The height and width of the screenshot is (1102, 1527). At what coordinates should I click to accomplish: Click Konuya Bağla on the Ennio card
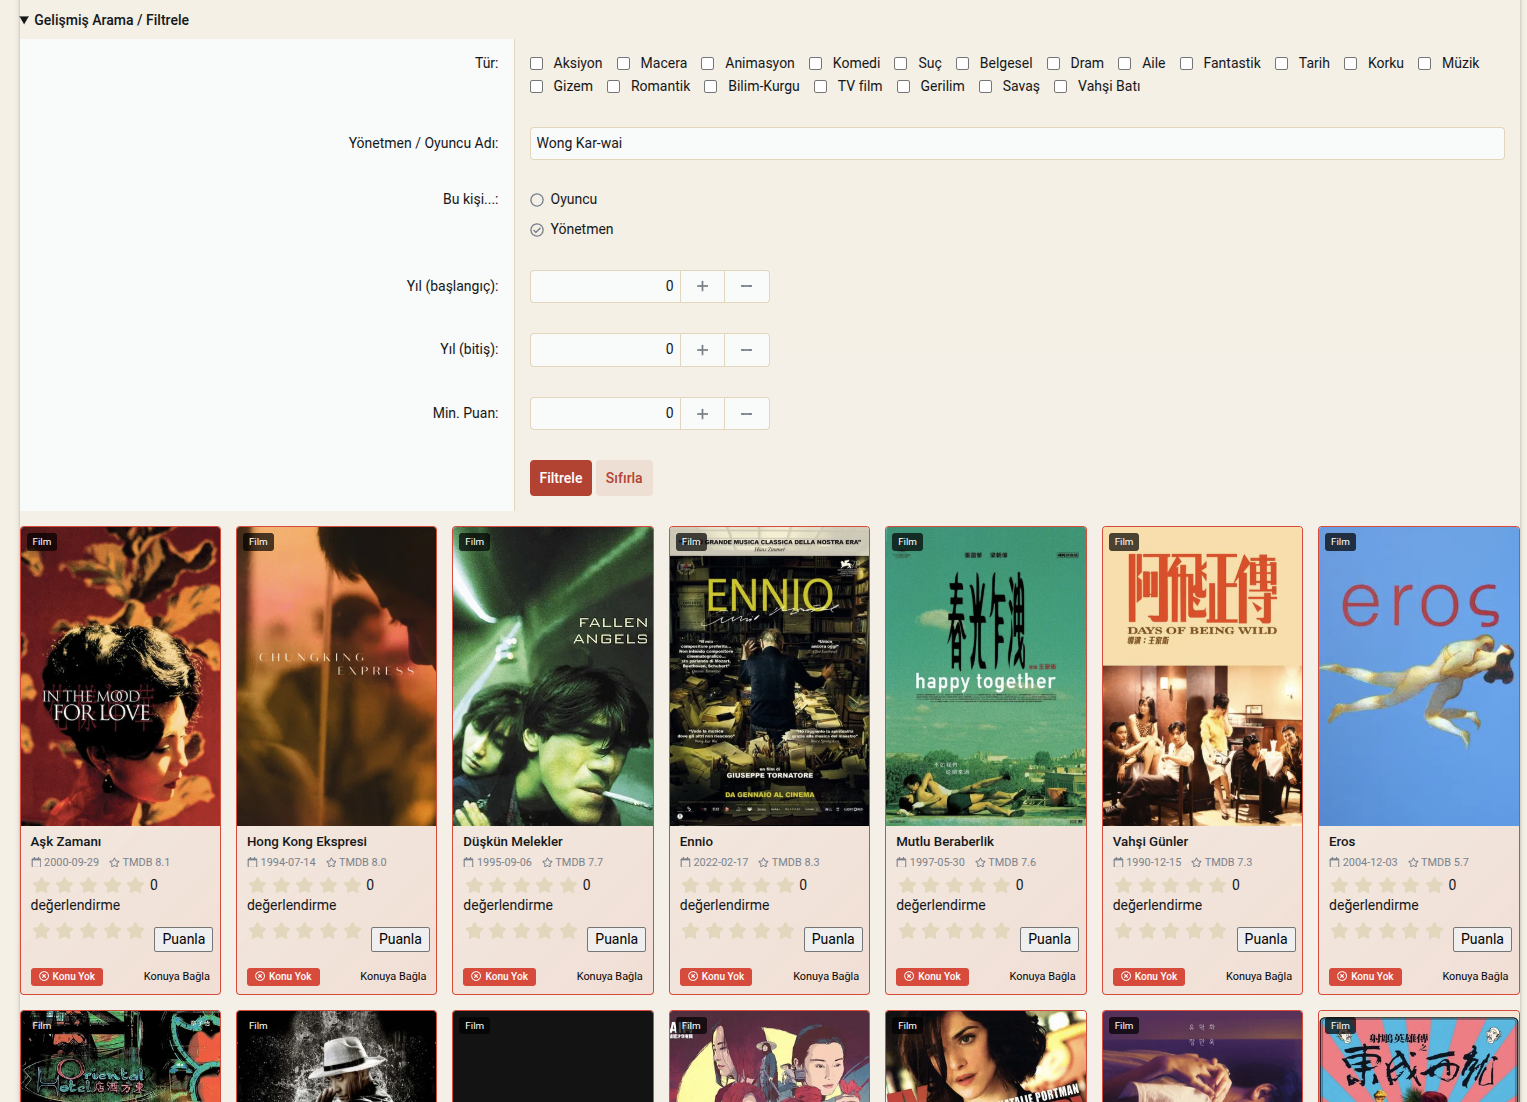826,977
